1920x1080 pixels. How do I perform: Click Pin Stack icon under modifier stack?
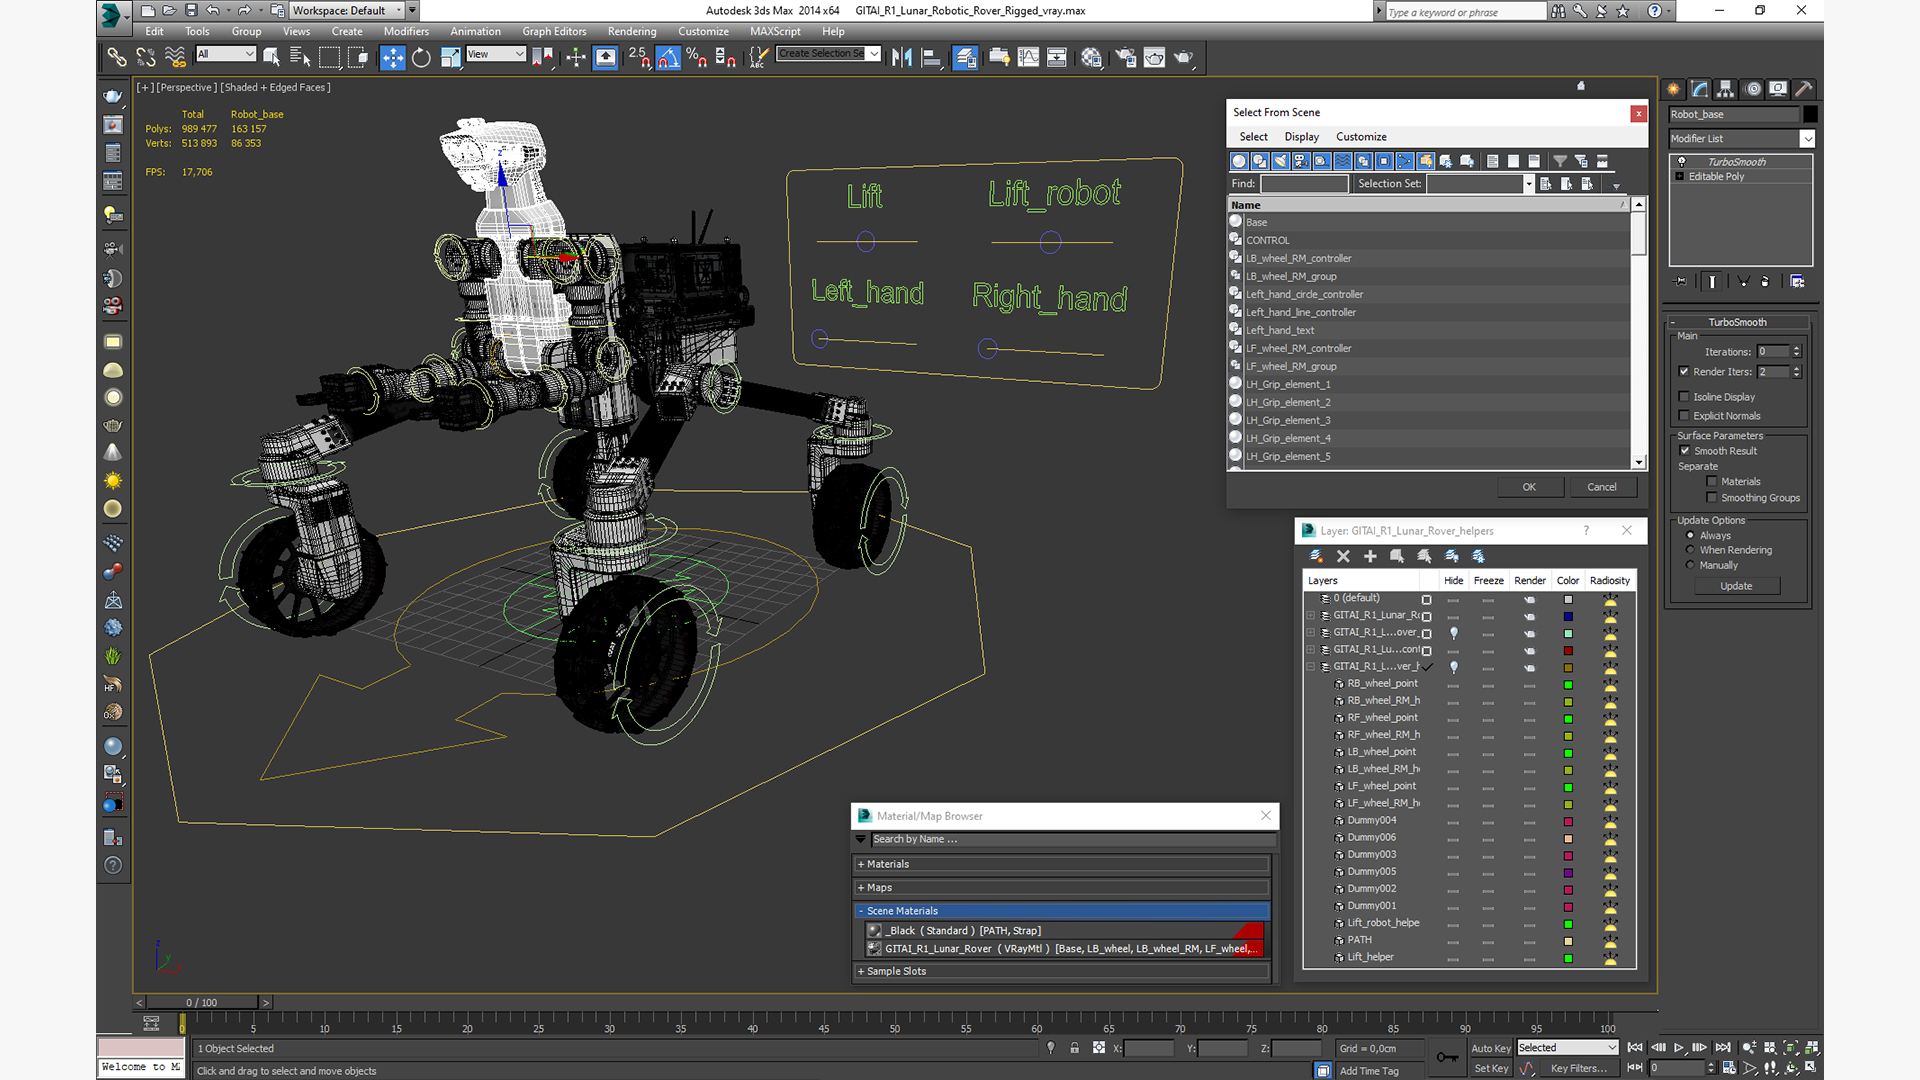(x=1681, y=282)
